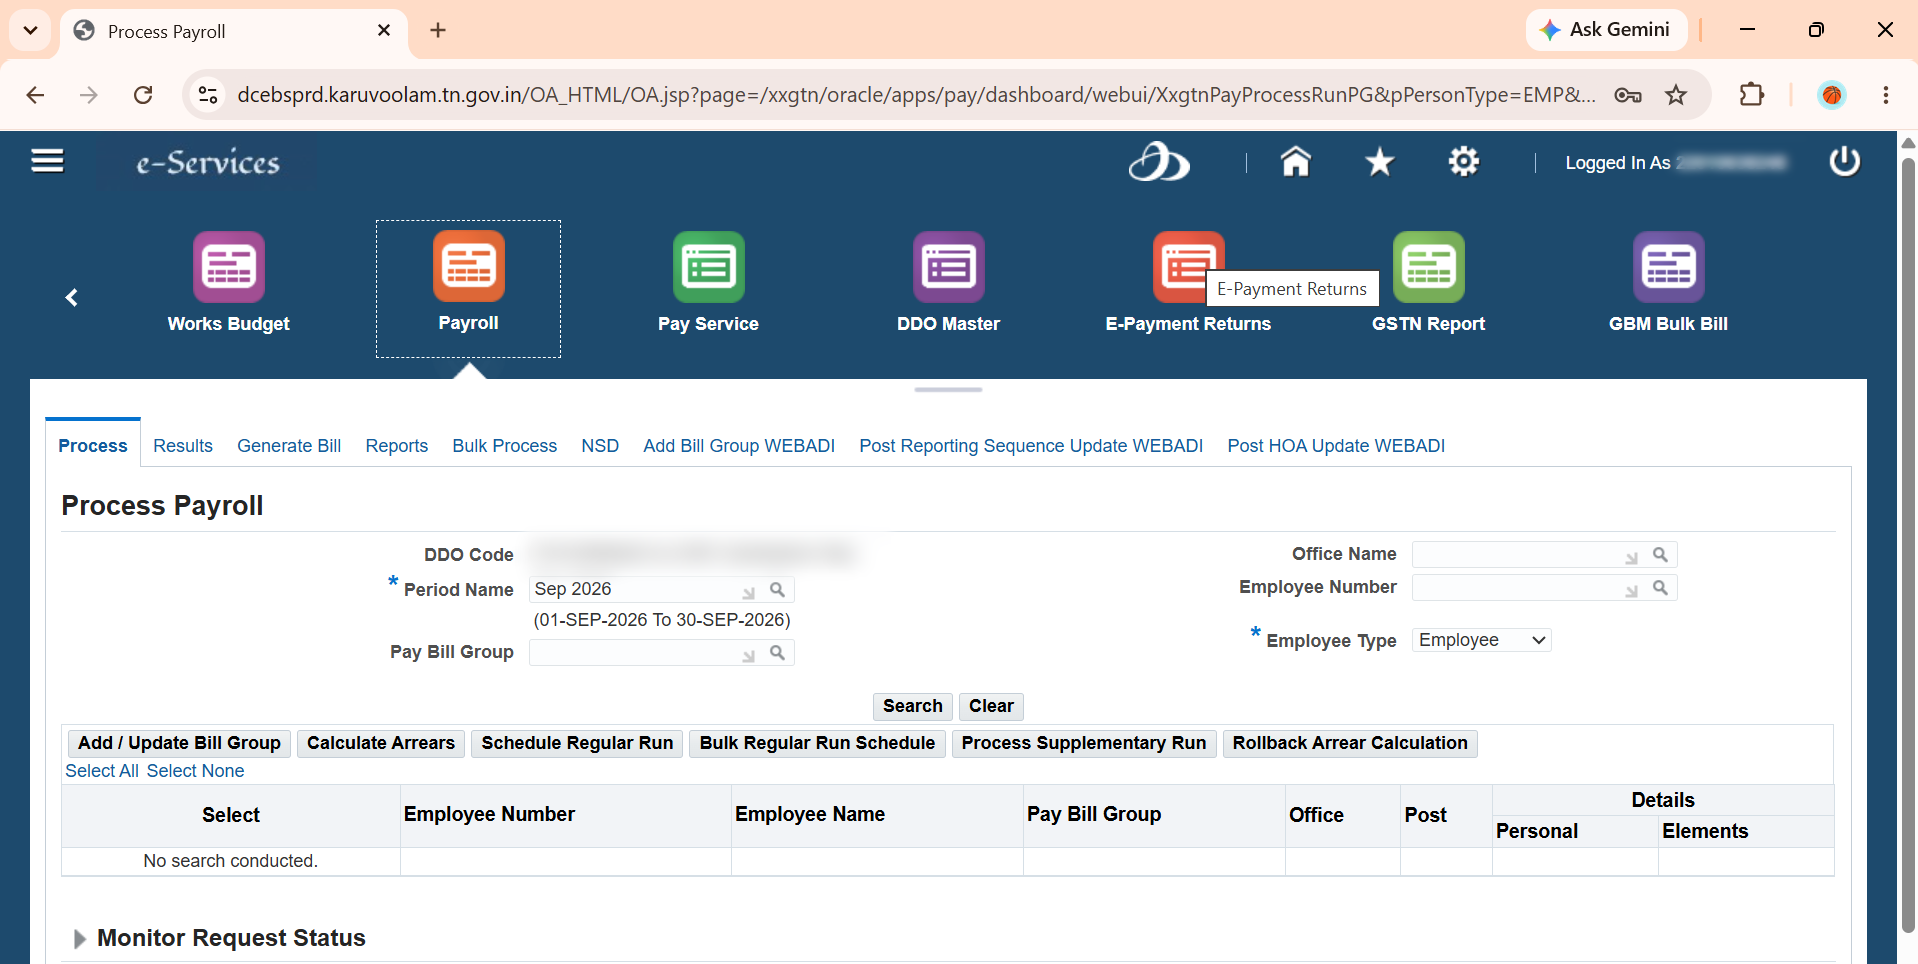Switch to the Reports tab
Screen dimensions: 1918x964
(x=397, y=446)
